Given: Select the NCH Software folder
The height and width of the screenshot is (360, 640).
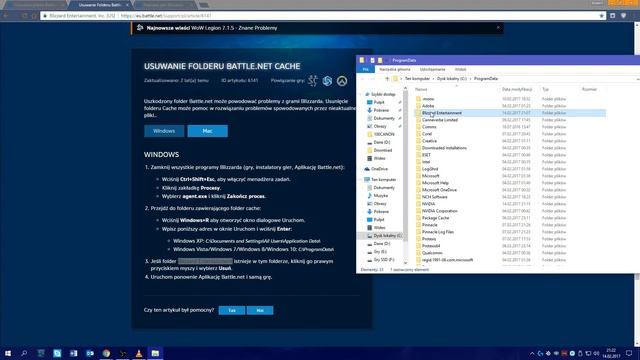Looking at the screenshot, I should point(434,197).
